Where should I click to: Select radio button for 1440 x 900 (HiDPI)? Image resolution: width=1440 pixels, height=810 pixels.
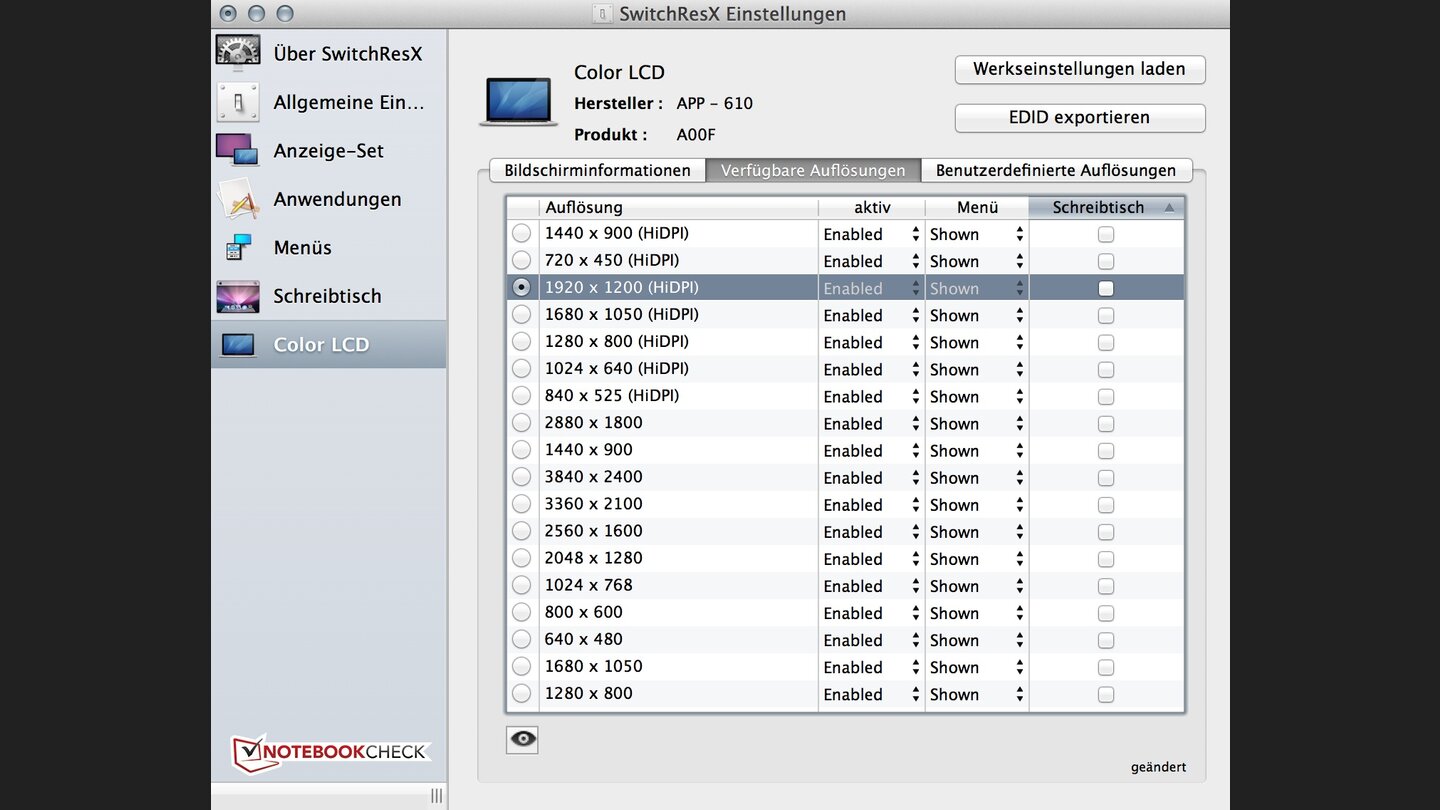point(521,233)
